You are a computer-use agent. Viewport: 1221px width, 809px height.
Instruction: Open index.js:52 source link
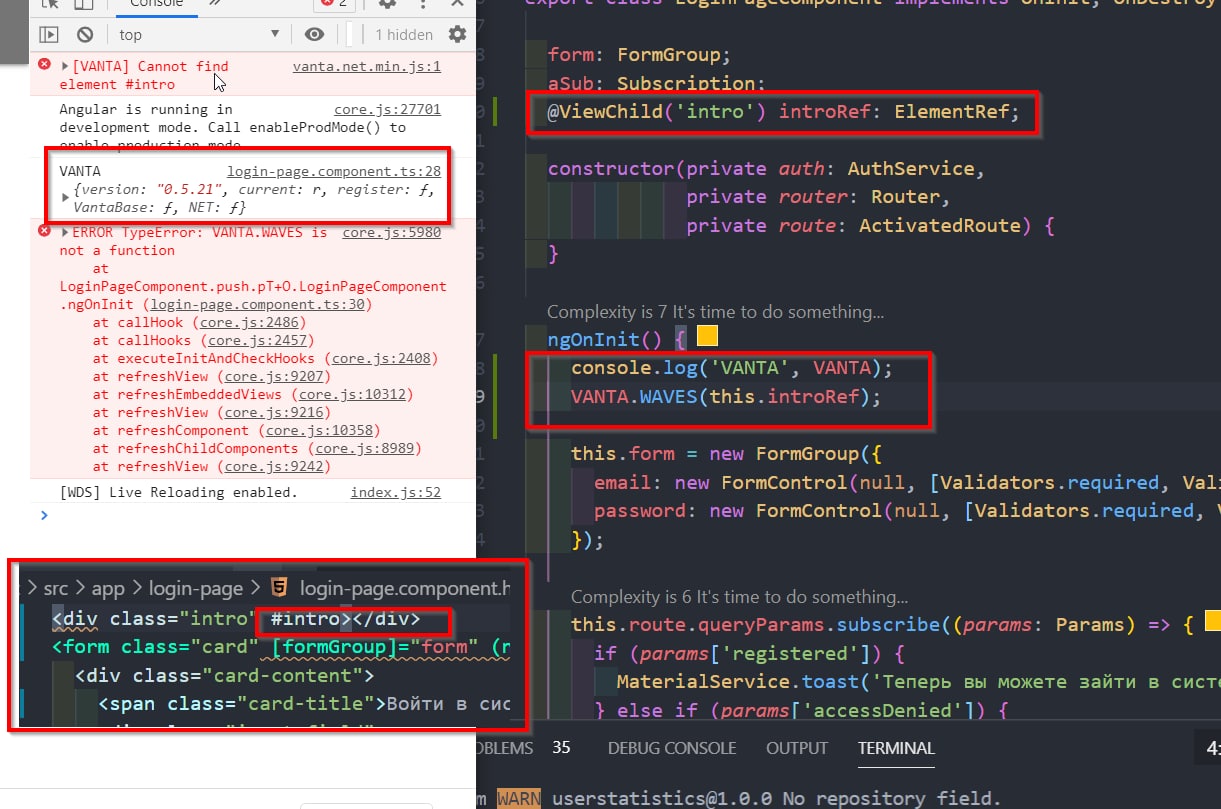tap(395, 492)
